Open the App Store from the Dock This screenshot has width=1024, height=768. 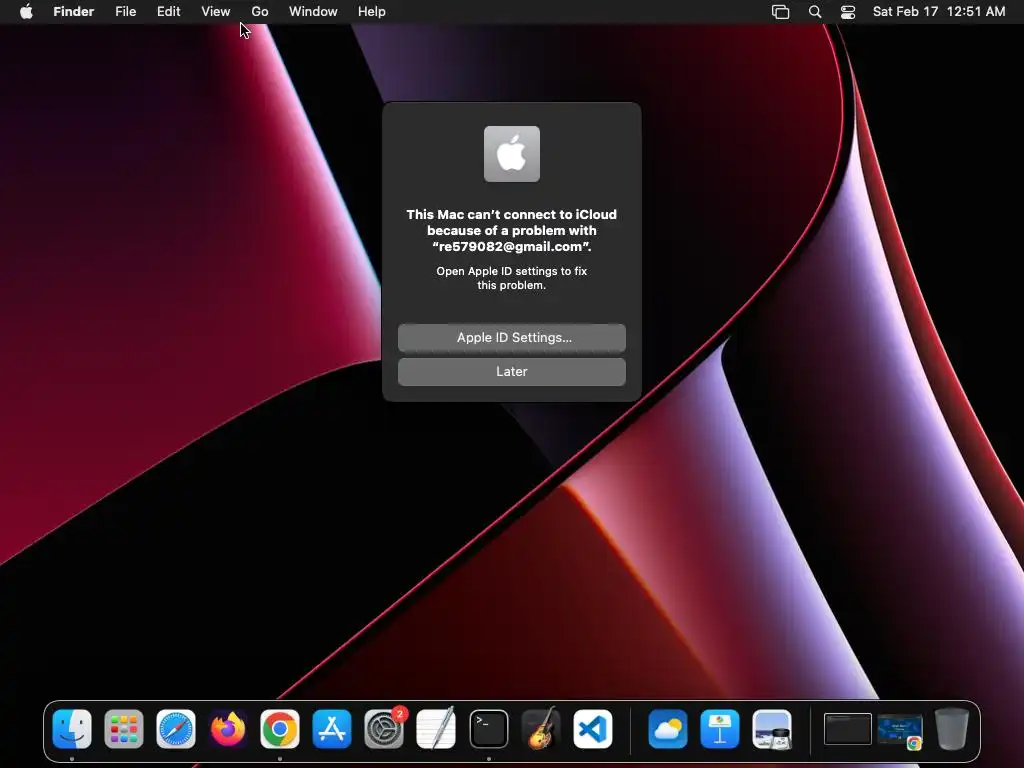click(332, 729)
